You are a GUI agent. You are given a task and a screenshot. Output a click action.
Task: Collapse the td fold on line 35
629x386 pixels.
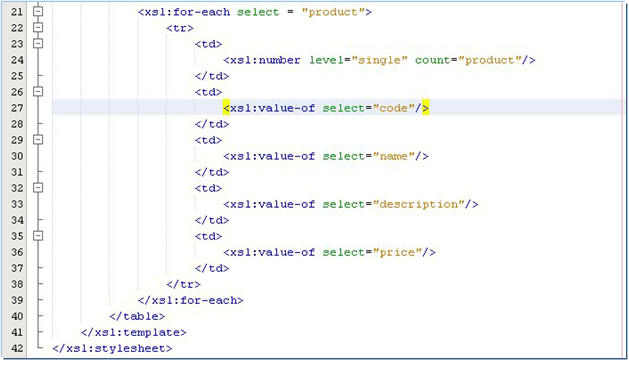pos(38,236)
